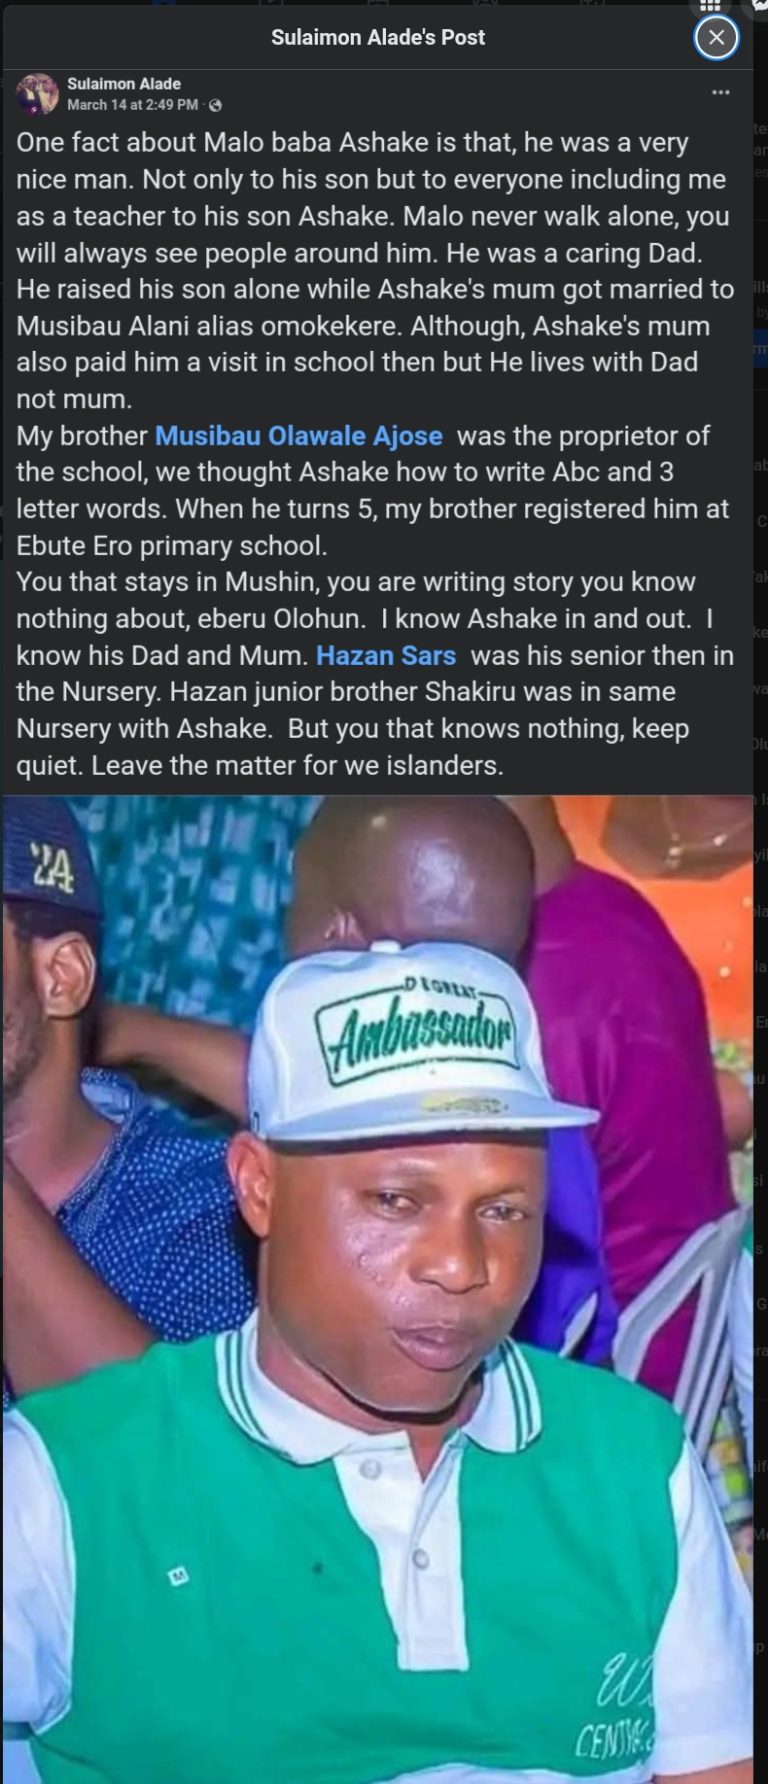Open Sulaimon Alade's profile picture avatar
768x1784 pixels.
coord(37,94)
